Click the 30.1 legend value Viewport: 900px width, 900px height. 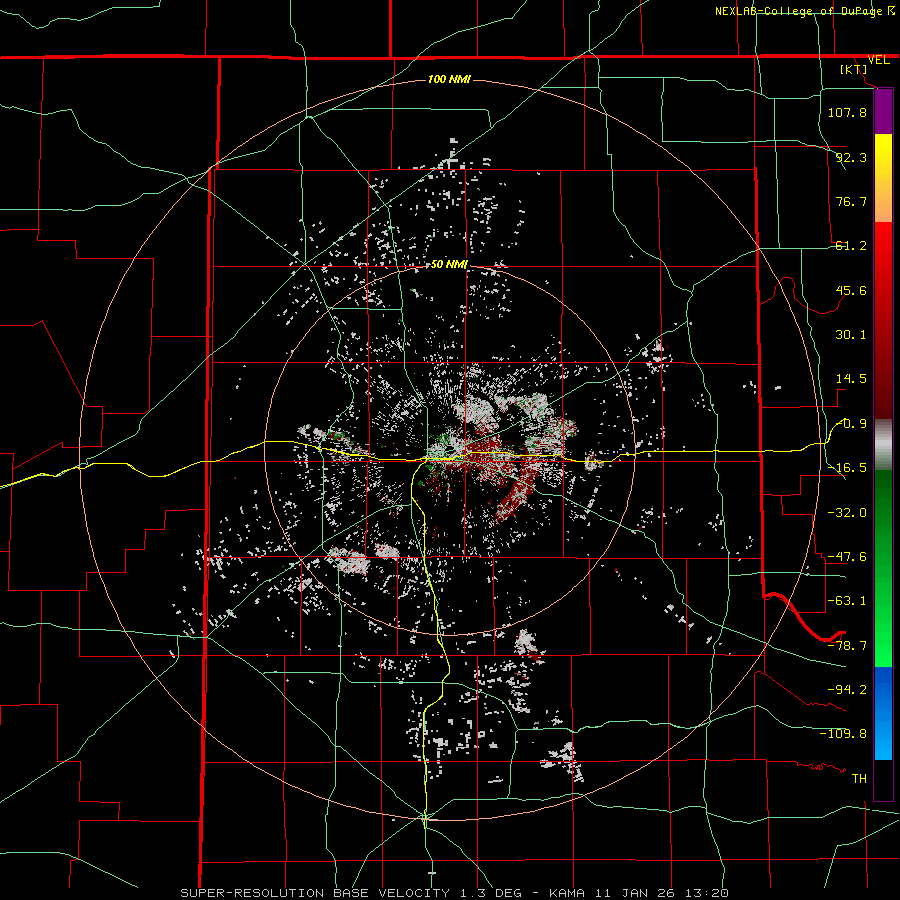[851, 334]
